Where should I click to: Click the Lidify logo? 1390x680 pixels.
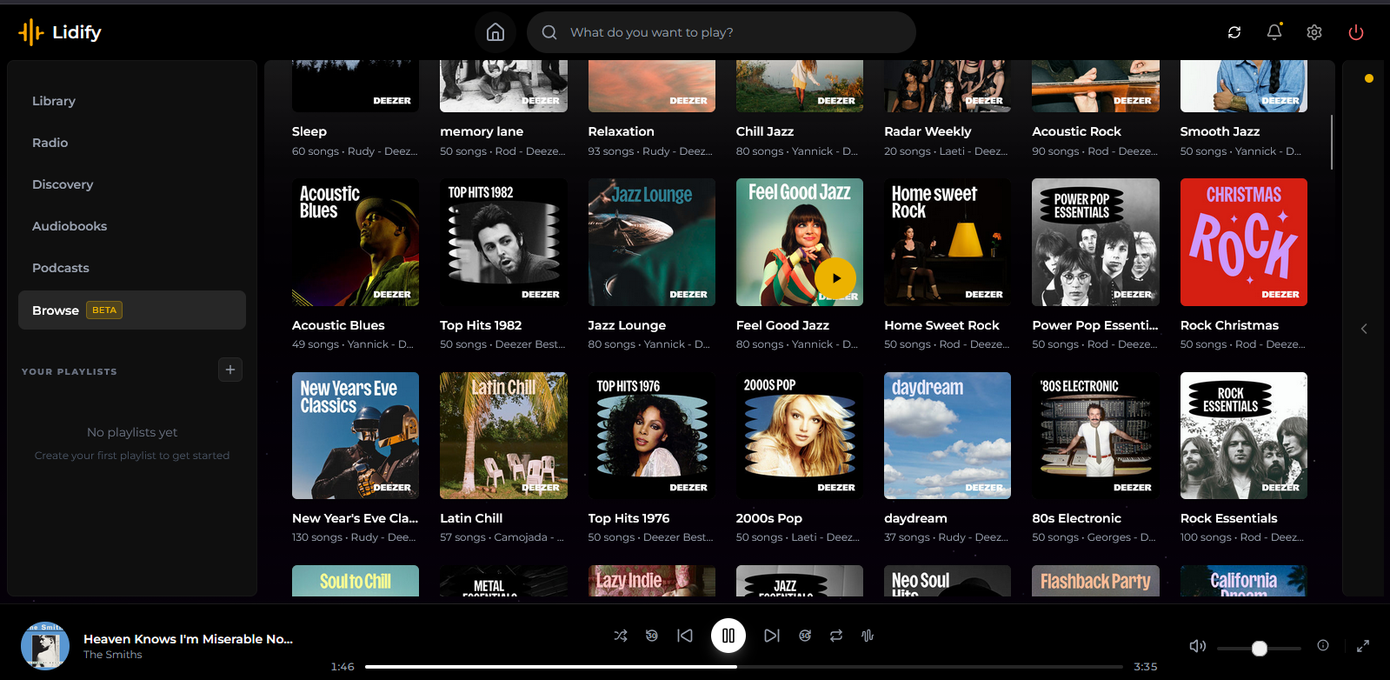60,32
